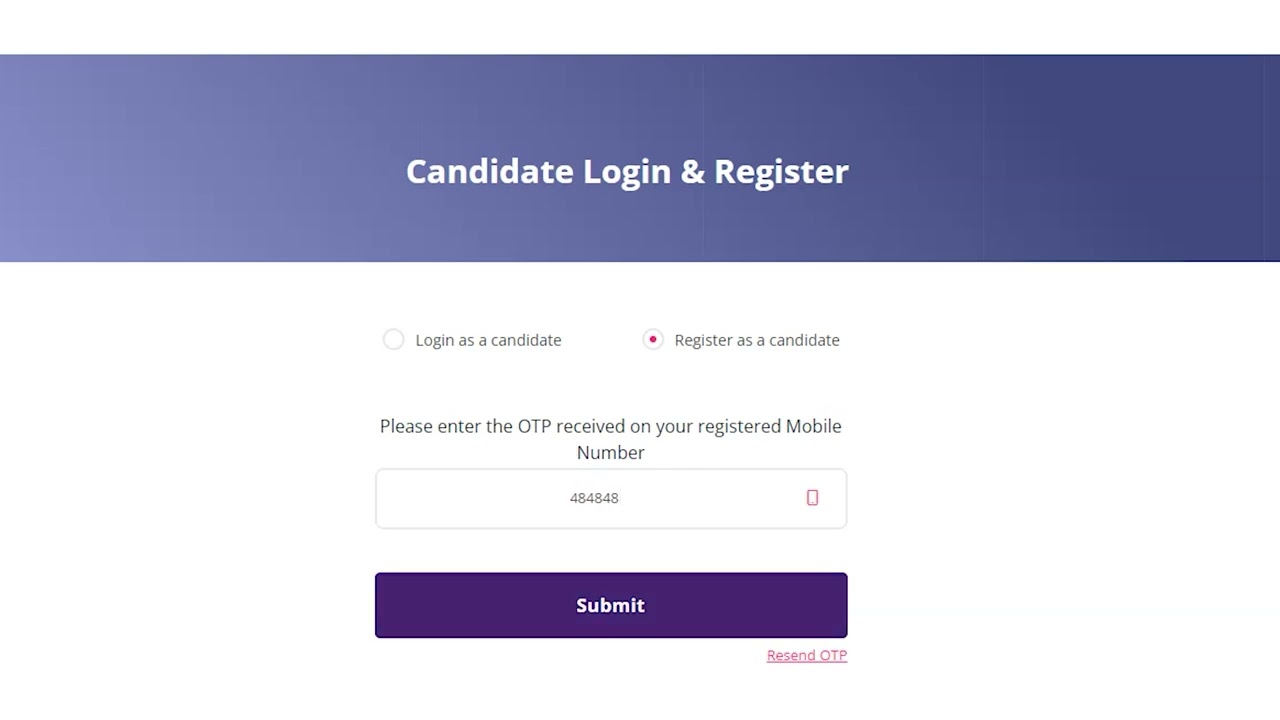Click the "Login as a candidate" label text
1280x720 pixels.
point(488,340)
